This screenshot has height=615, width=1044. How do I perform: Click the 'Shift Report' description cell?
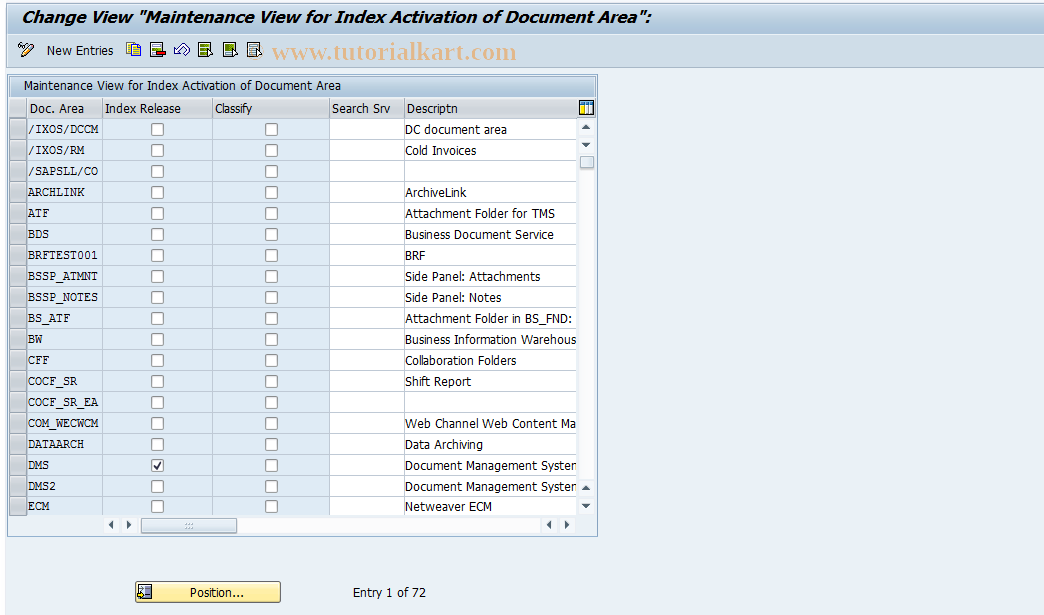point(490,381)
